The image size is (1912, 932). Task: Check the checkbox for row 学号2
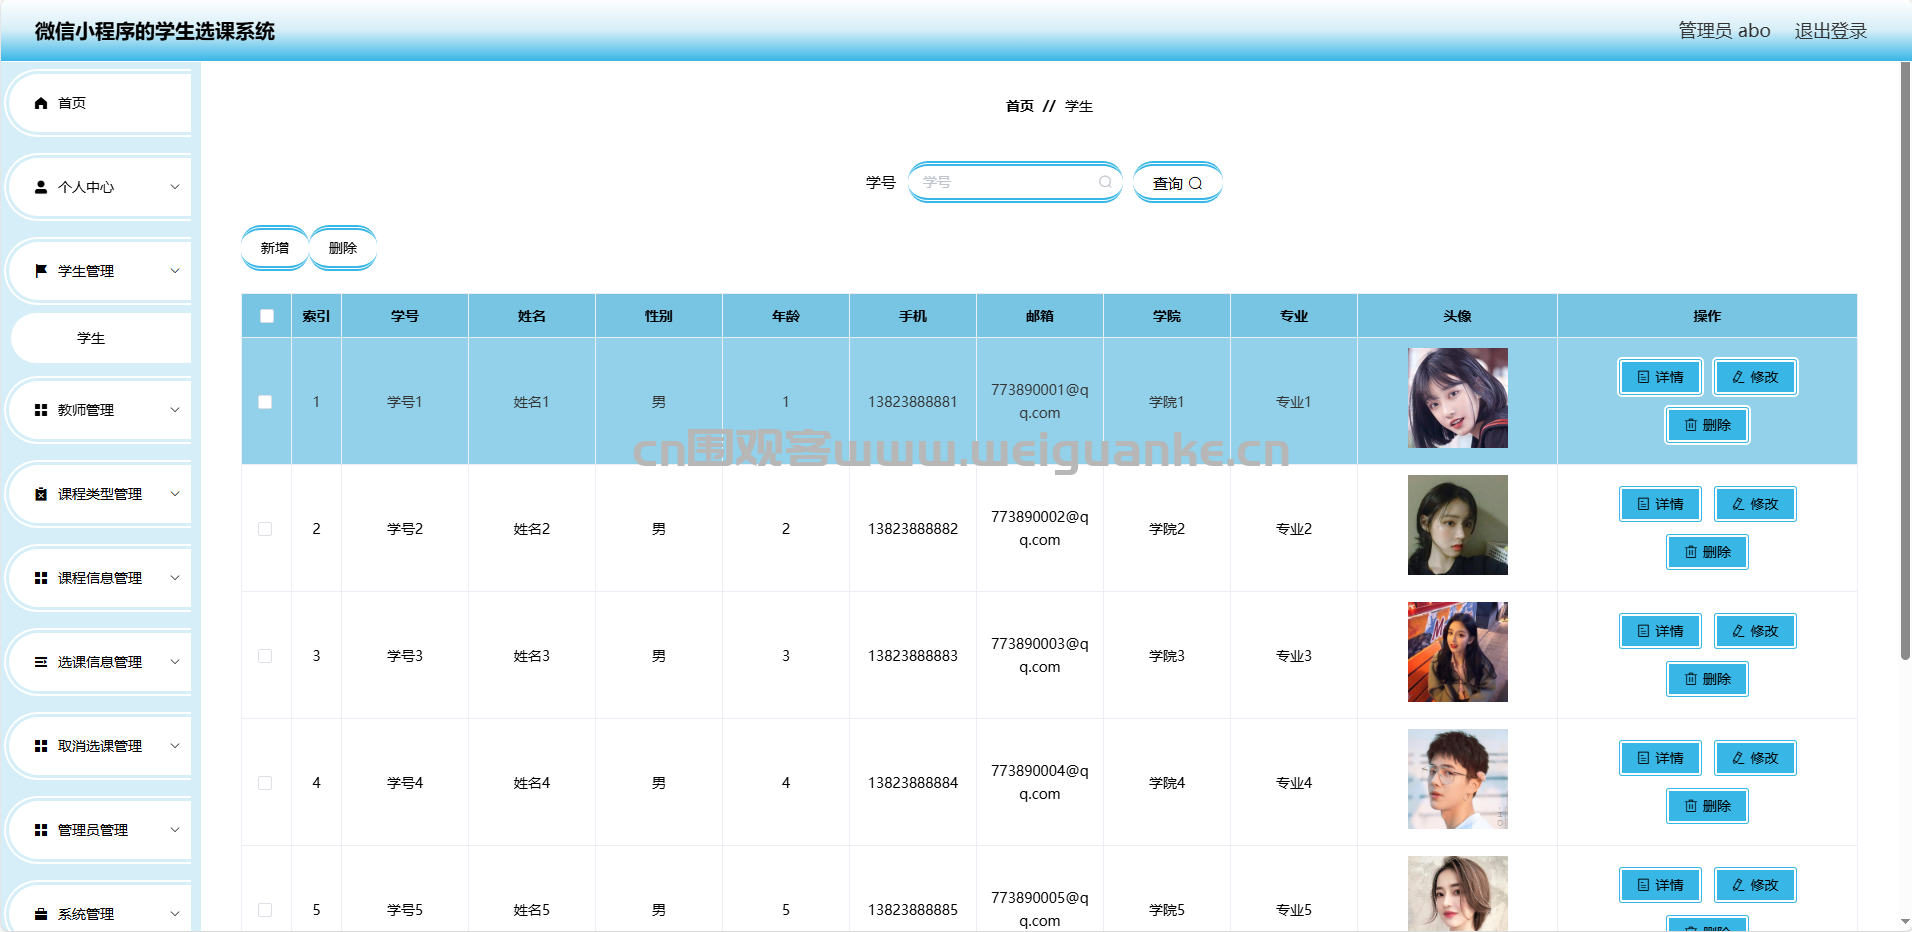[x=265, y=529]
